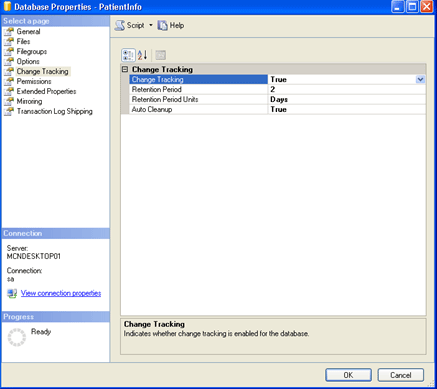Click the Days value cell
Screen dimensions: 437x389
tap(347, 99)
